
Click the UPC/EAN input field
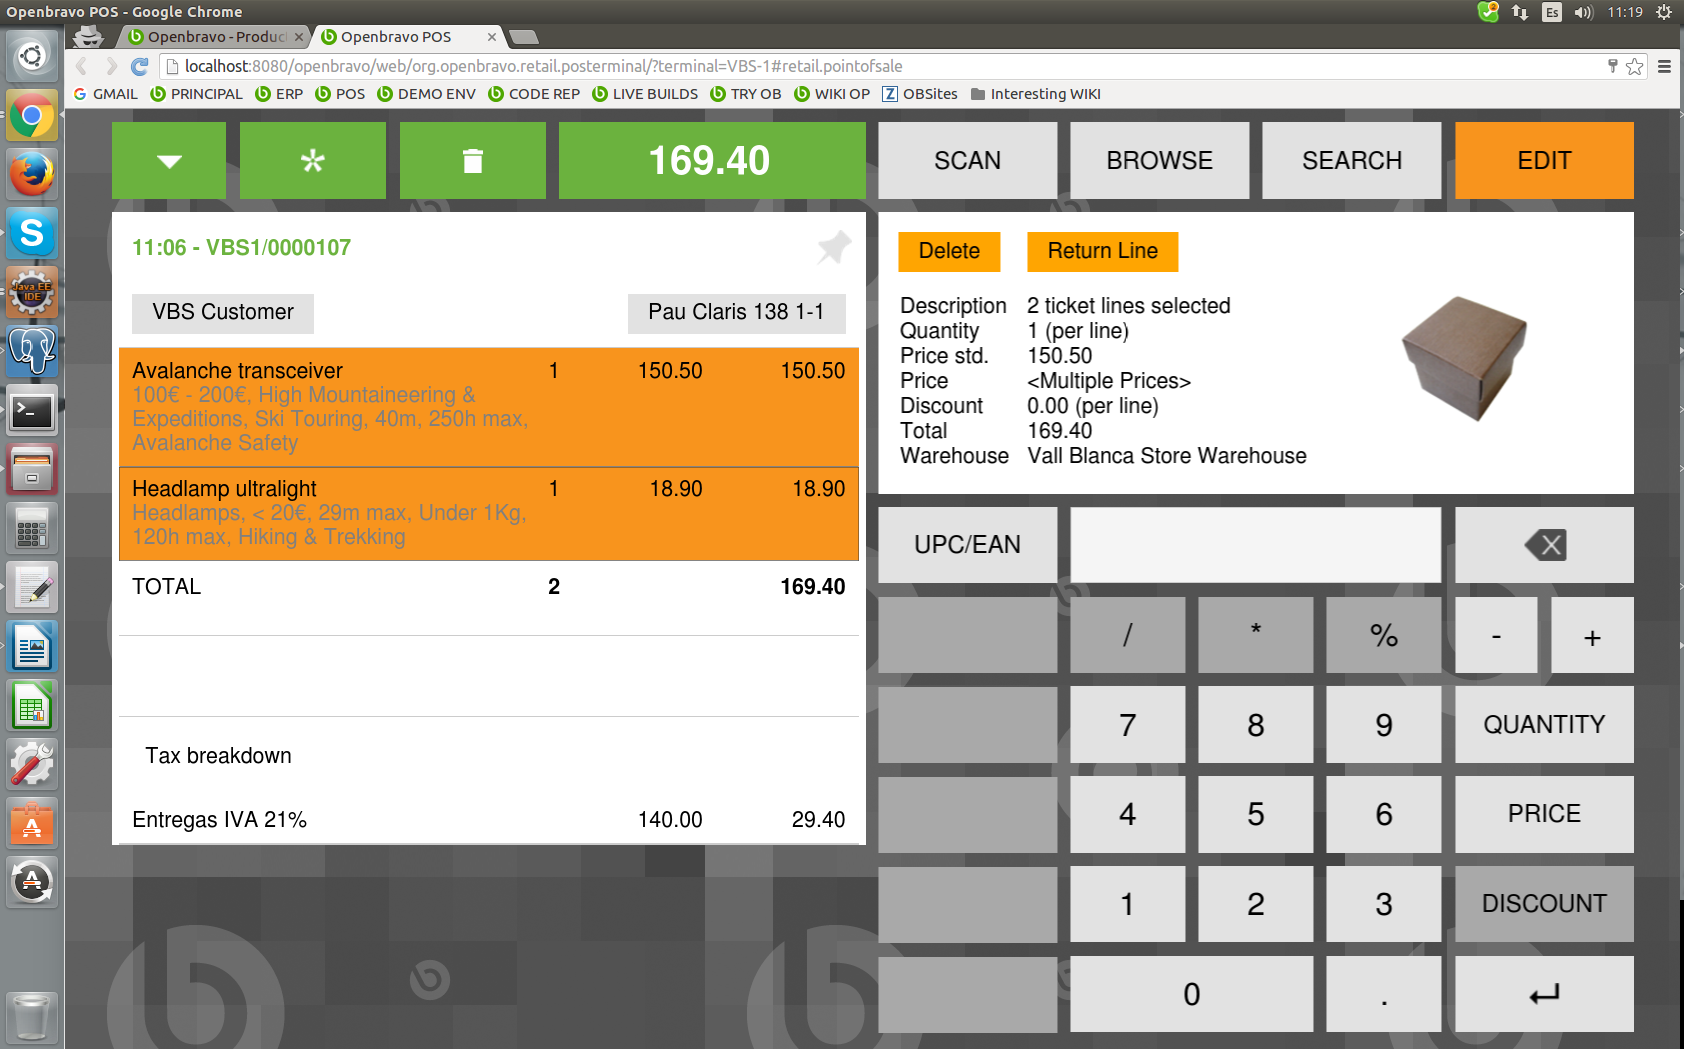pyautogui.click(x=1255, y=545)
